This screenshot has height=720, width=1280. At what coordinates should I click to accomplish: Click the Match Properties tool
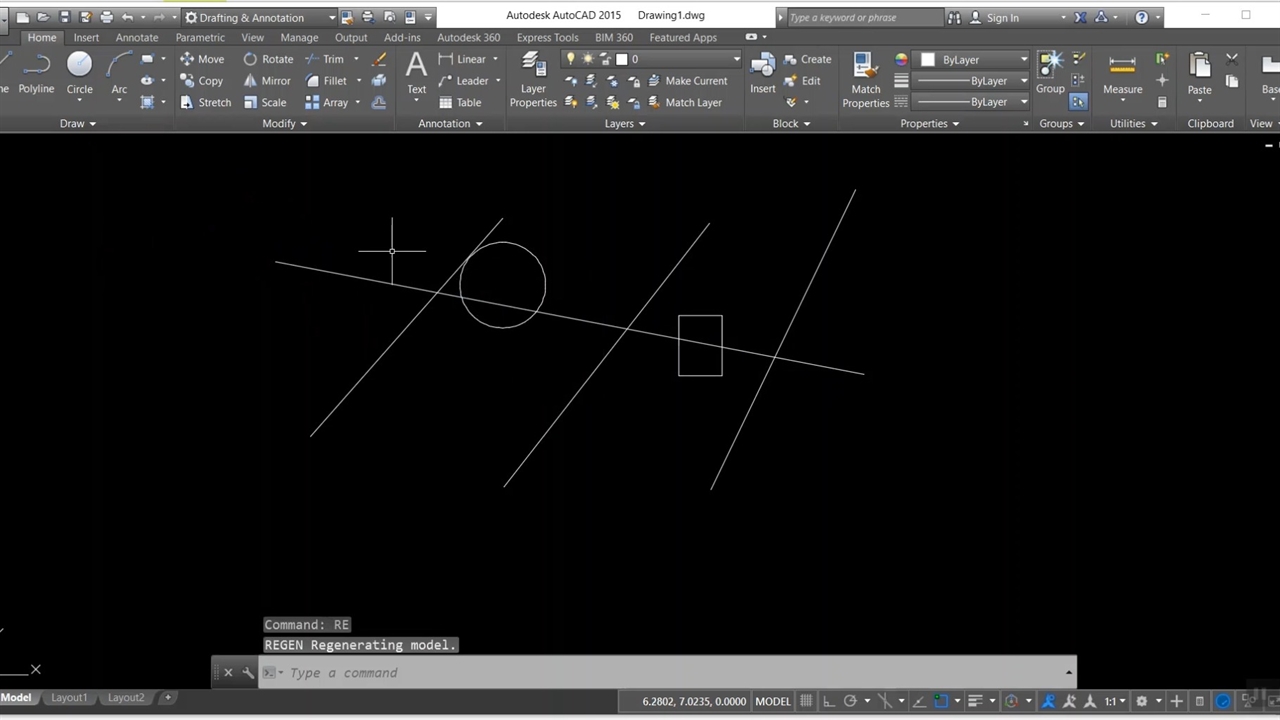click(x=866, y=78)
